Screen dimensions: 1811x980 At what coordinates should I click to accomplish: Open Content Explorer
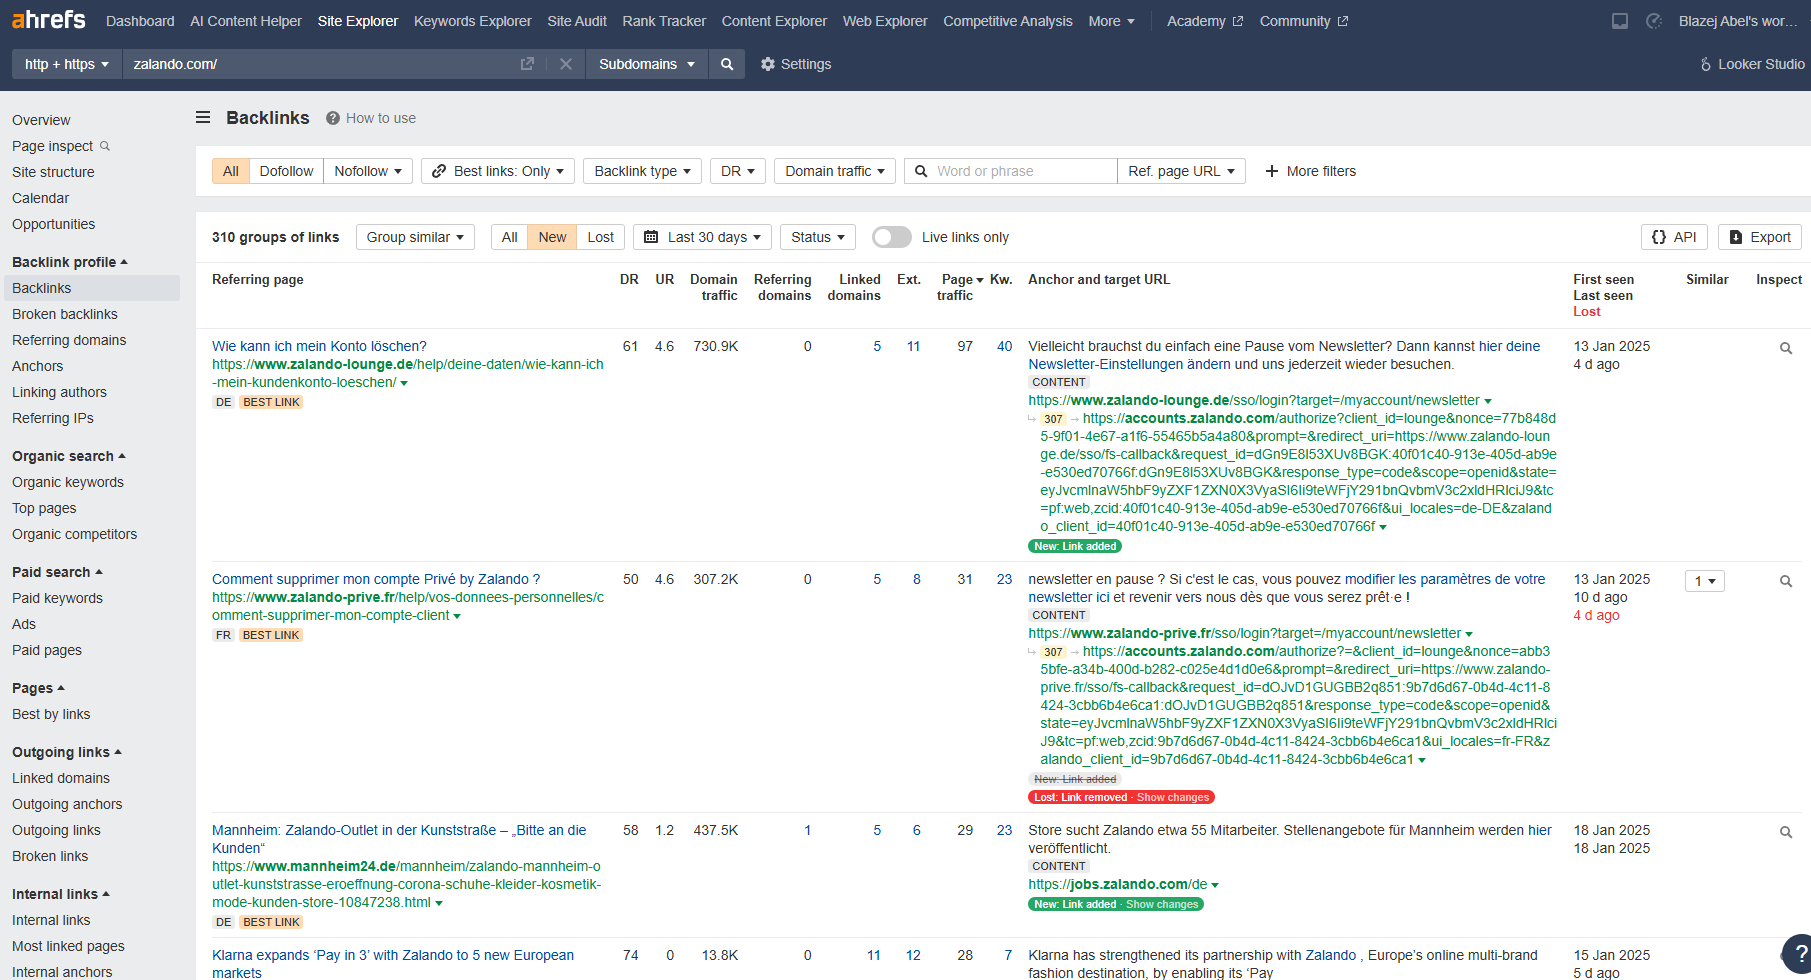pos(774,21)
